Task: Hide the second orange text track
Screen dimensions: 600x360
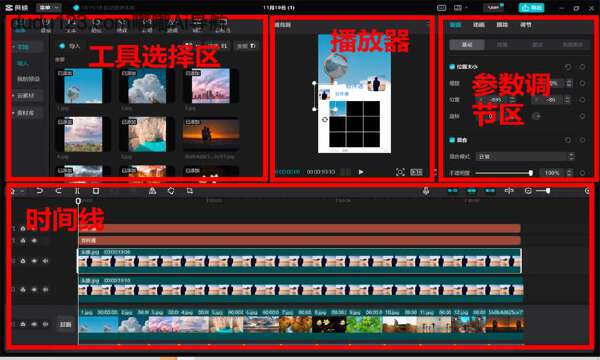Action: coord(34,241)
